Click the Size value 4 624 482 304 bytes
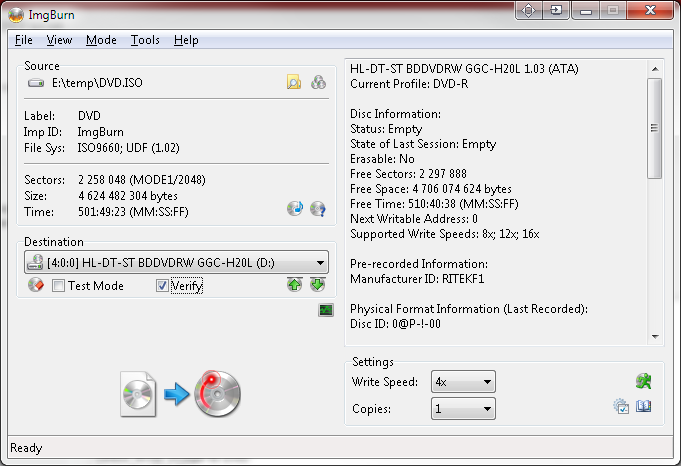The width and height of the screenshot is (681, 466). click(128, 196)
